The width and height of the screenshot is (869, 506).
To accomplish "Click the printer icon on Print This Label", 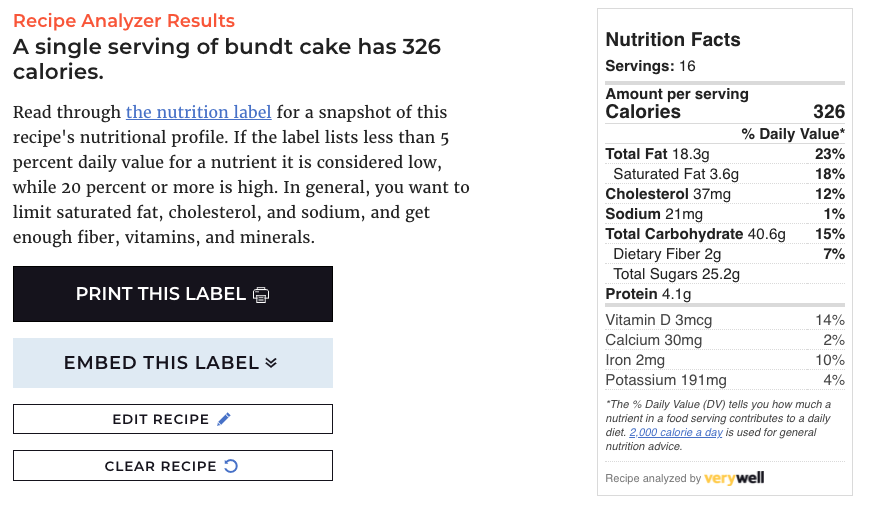I will pyautogui.click(x=261, y=295).
